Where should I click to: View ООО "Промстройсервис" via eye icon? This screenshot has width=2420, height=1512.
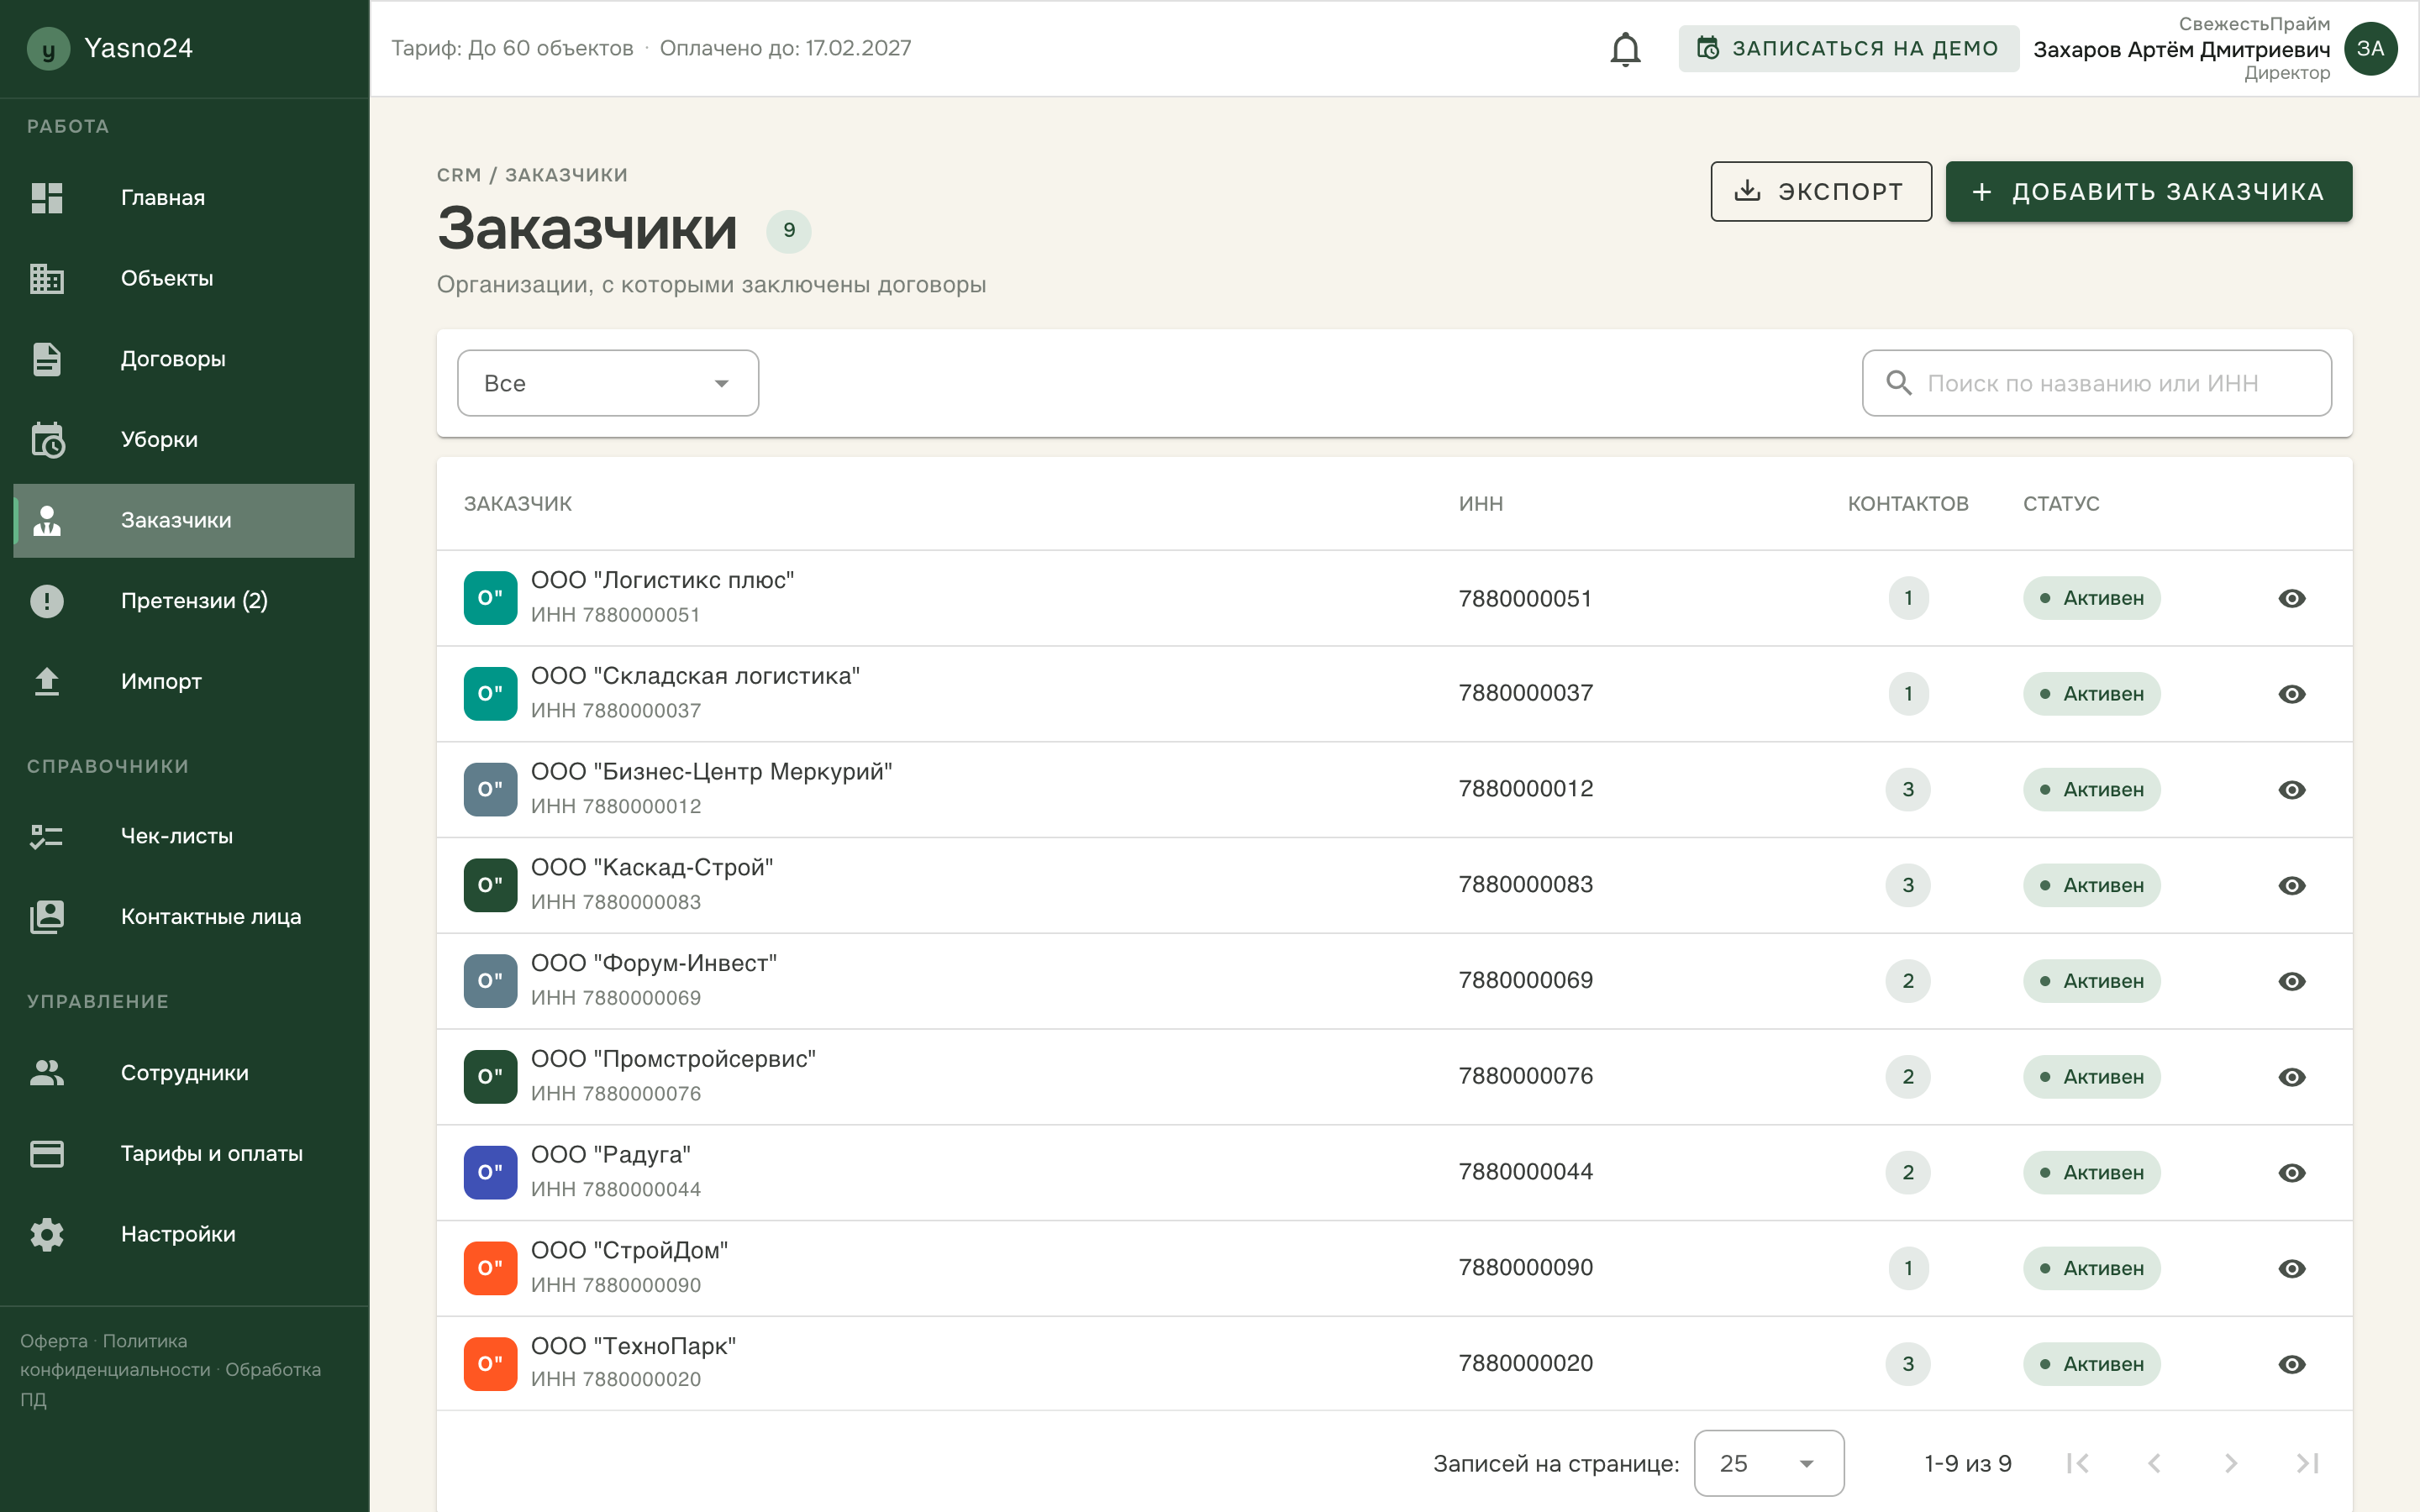(2292, 1077)
